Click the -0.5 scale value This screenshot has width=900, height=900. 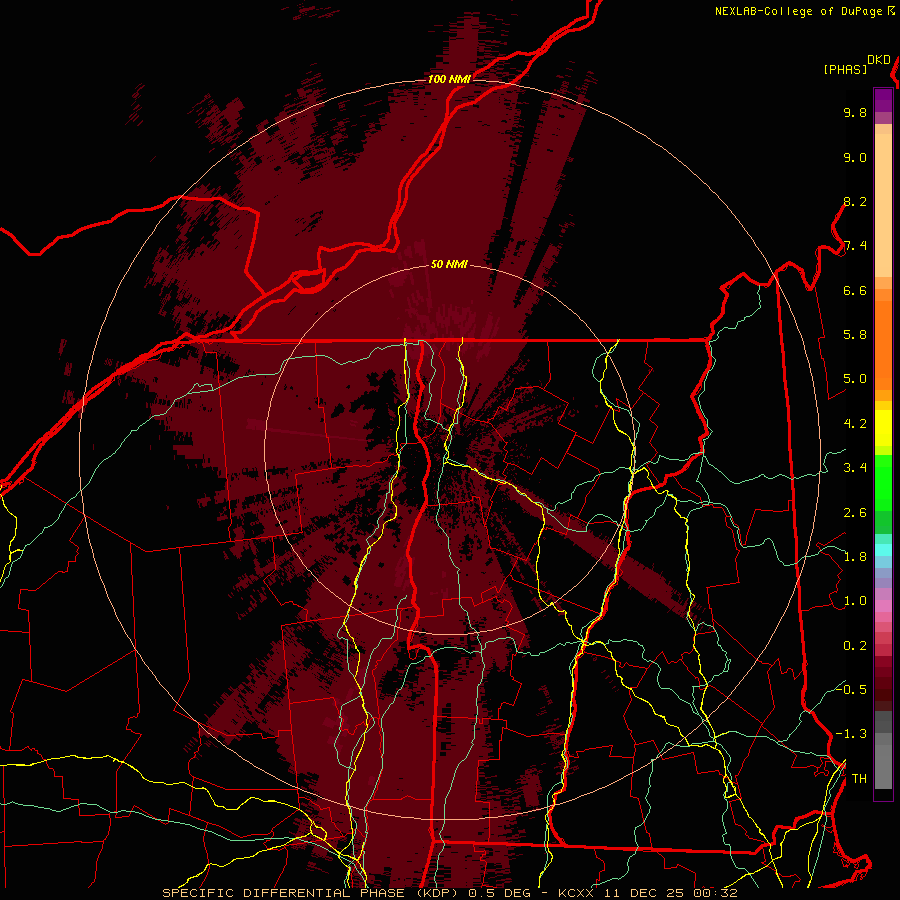(851, 689)
